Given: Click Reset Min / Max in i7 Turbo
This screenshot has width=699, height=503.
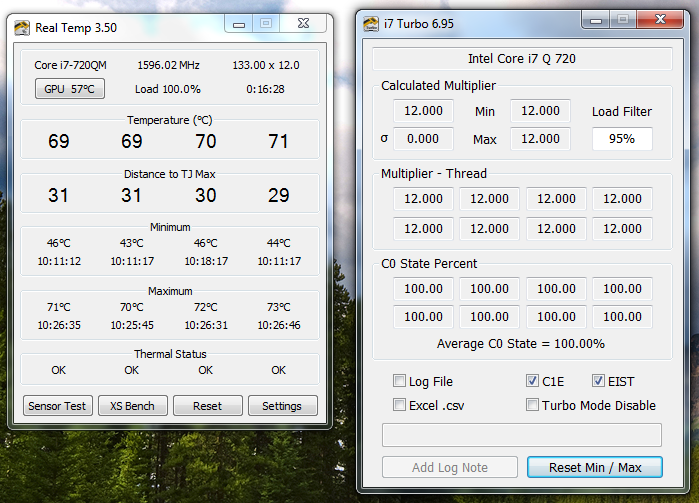Looking at the screenshot, I should coord(595,467).
